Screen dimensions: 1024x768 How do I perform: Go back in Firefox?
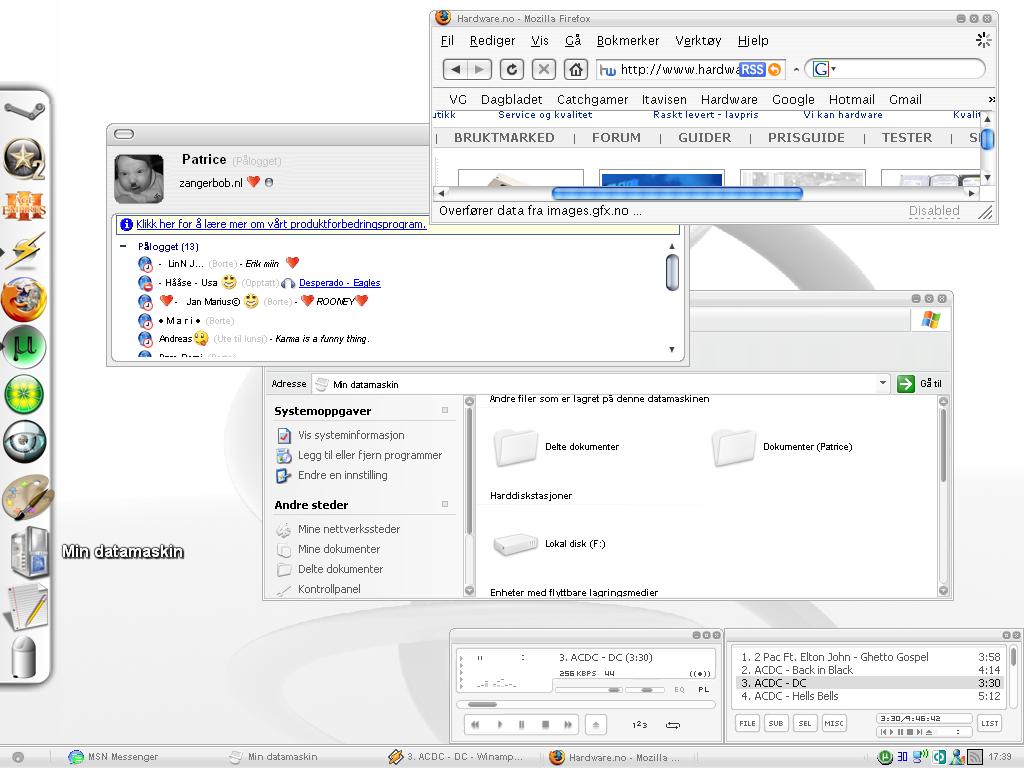click(x=455, y=69)
